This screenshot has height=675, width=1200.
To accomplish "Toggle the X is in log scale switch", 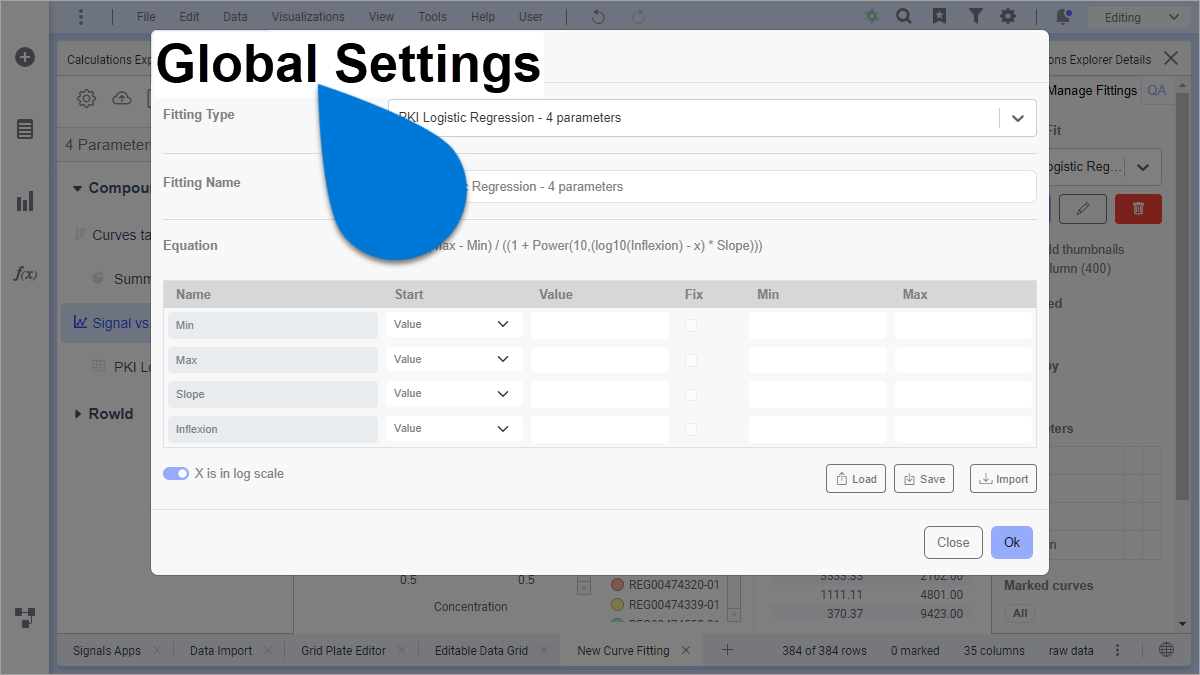I will [x=176, y=474].
